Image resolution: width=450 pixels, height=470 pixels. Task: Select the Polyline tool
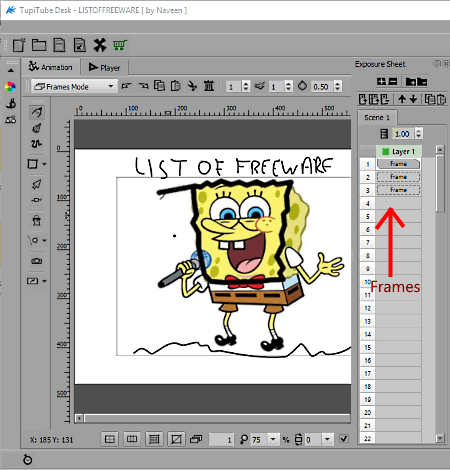[x=36, y=144]
